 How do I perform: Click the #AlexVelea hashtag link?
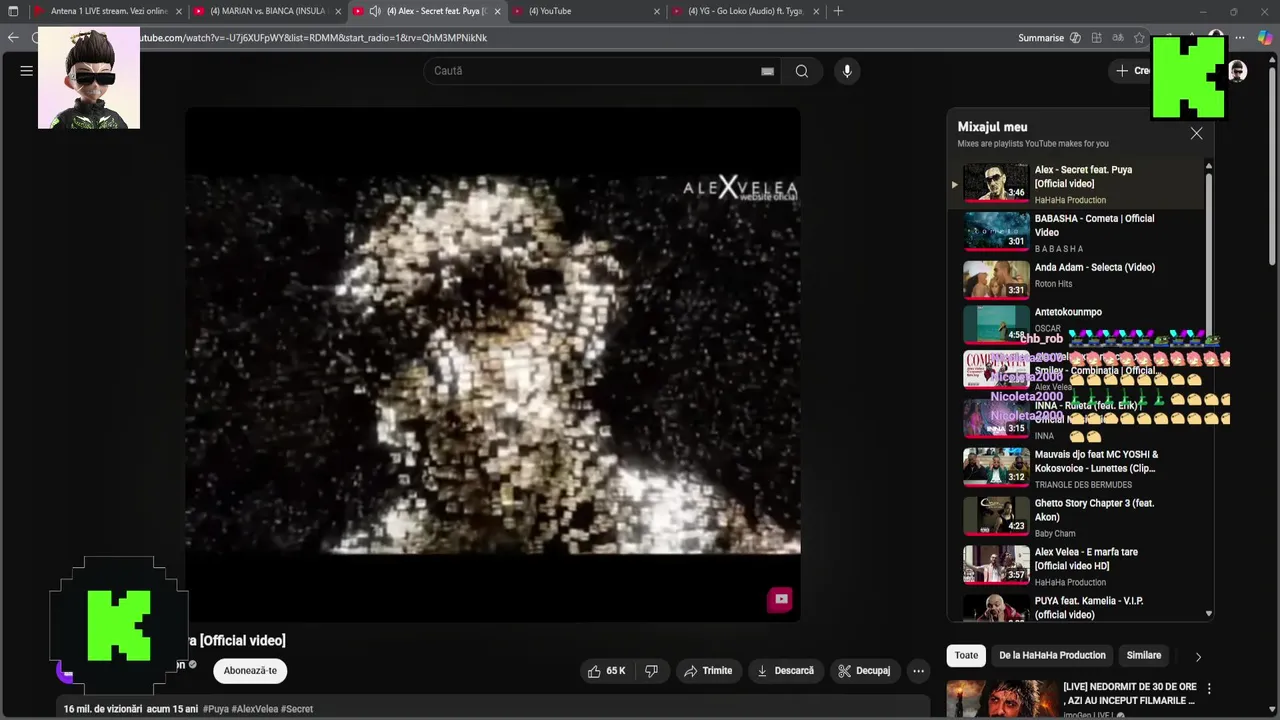tap(255, 709)
